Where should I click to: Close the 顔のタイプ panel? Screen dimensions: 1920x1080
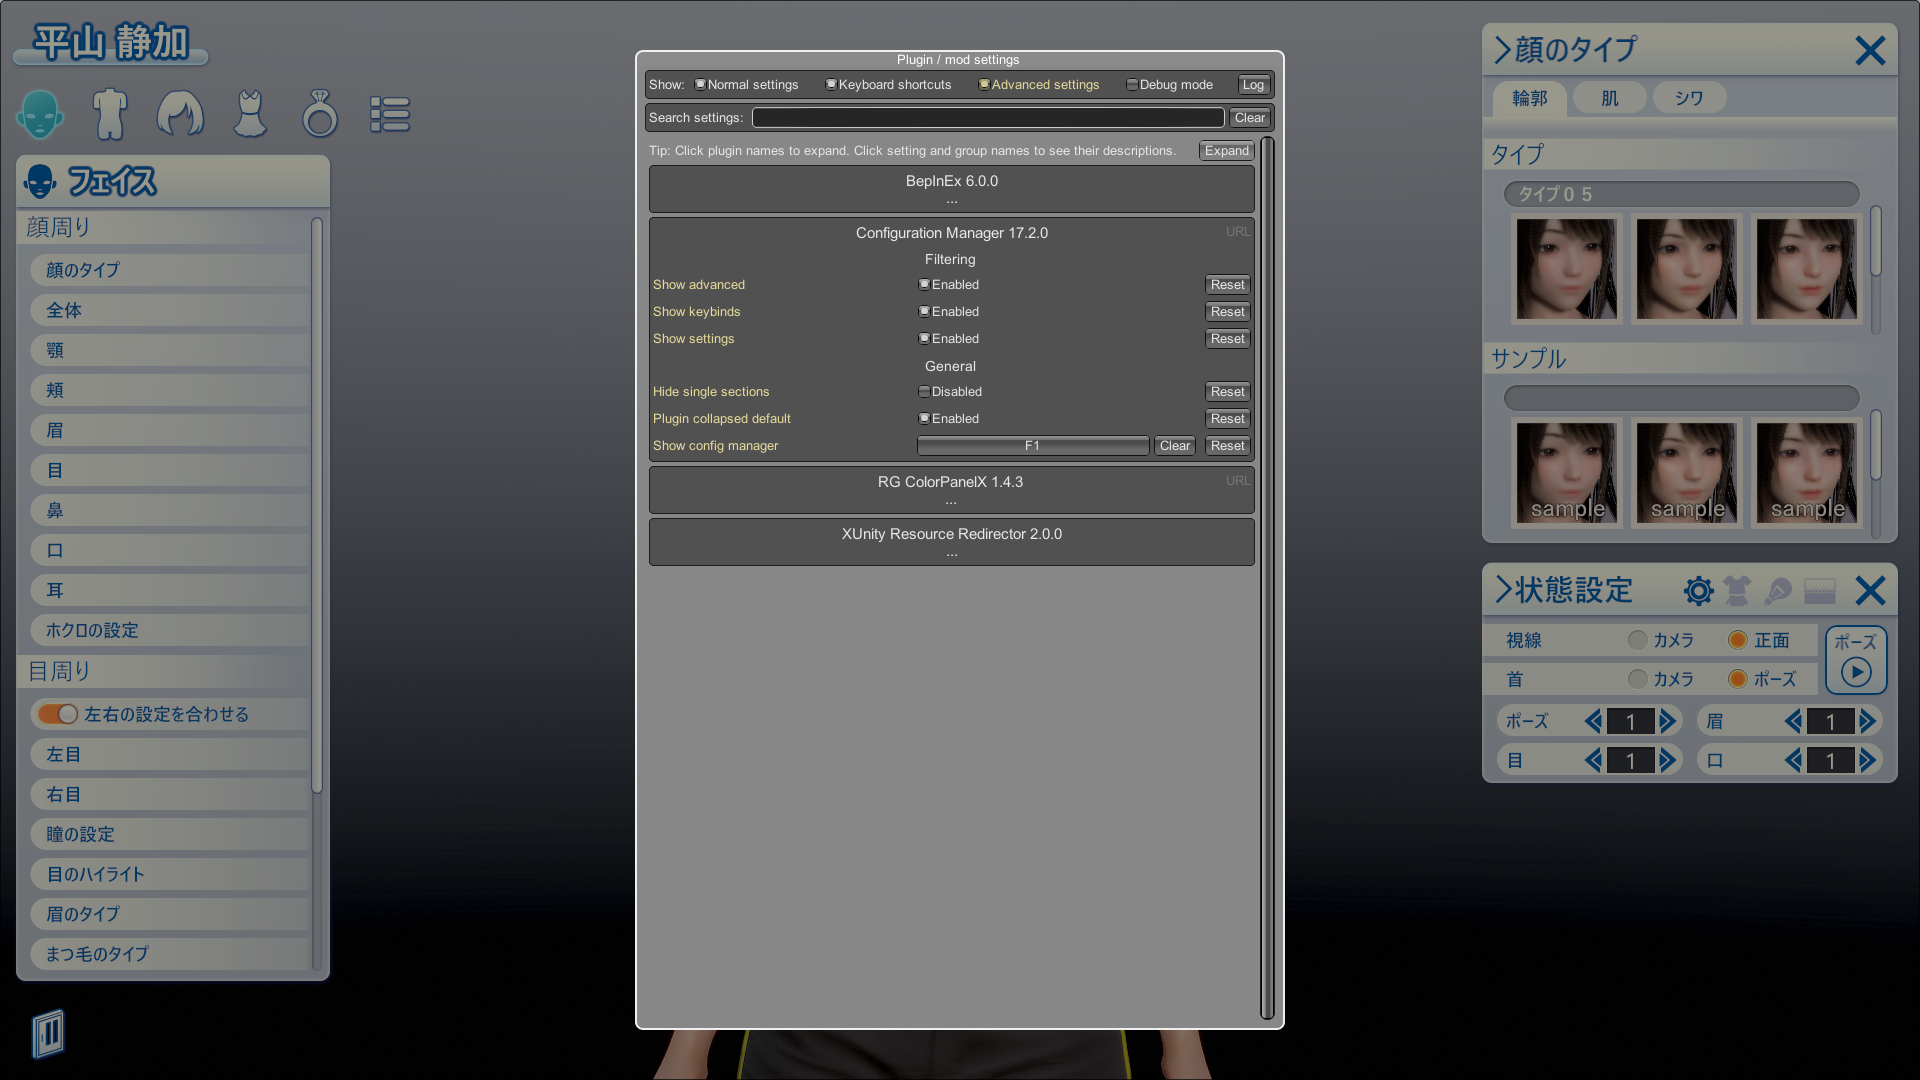click(1870, 50)
